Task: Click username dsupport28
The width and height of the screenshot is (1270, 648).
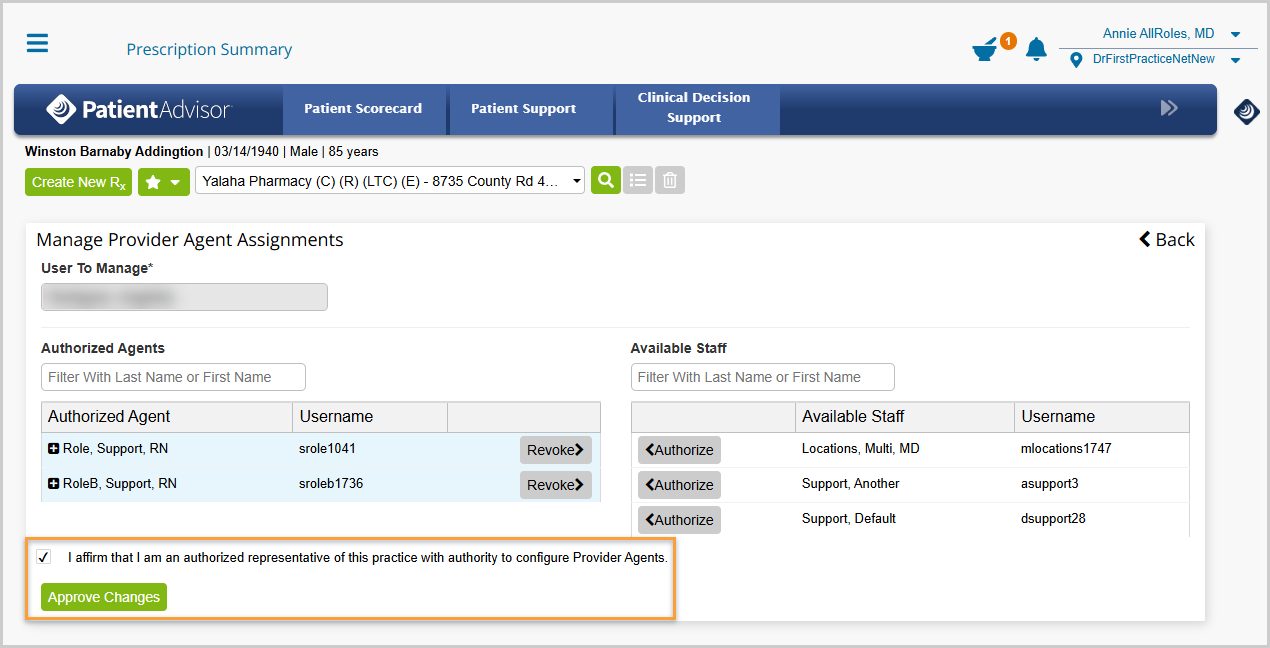Action: pyautogui.click(x=1053, y=519)
